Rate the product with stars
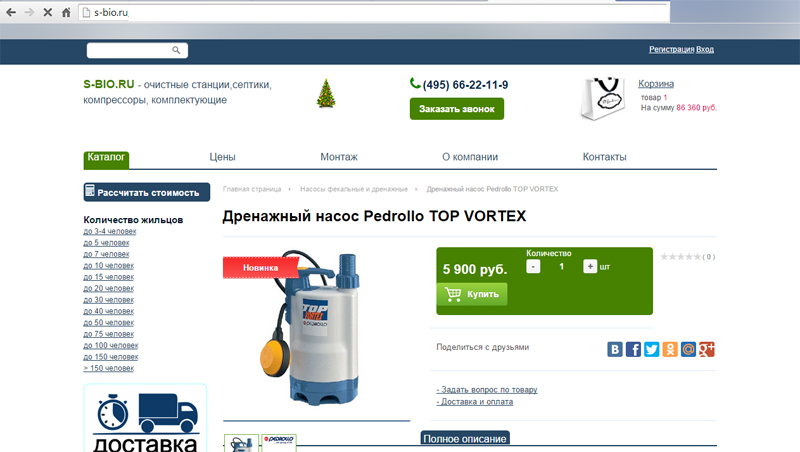The height and width of the screenshot is (452, 800). coord(680,257)
